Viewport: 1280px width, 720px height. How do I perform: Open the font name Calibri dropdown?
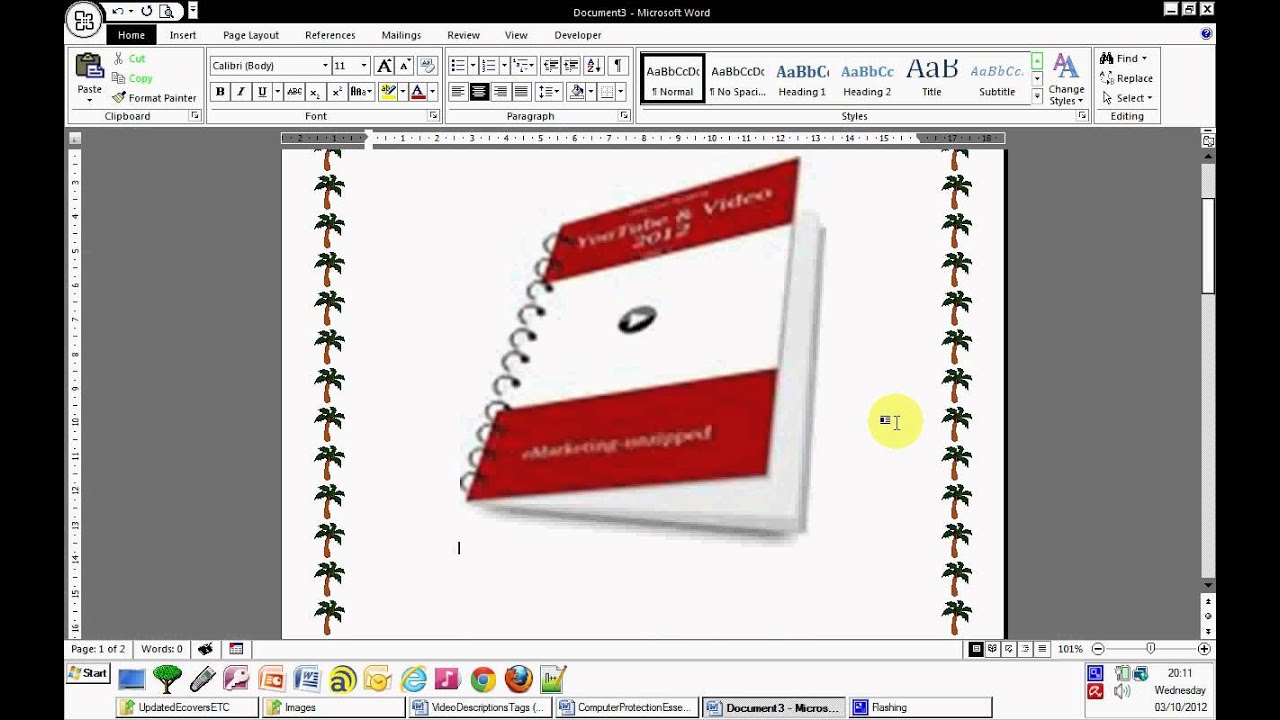pos(325,66)
